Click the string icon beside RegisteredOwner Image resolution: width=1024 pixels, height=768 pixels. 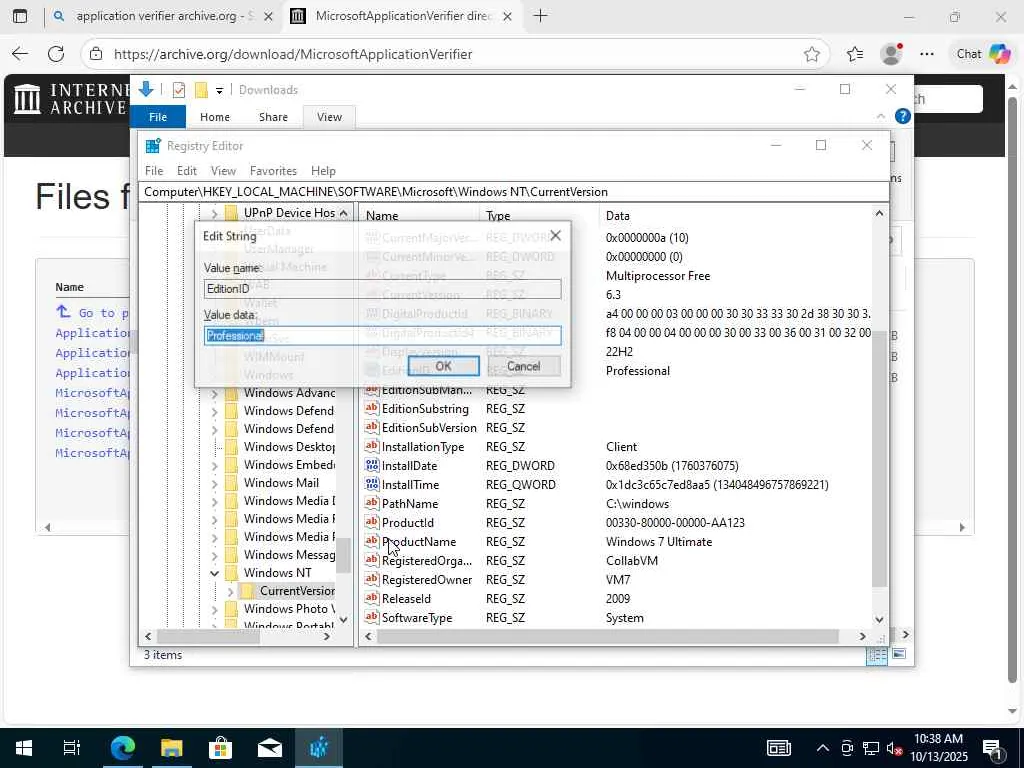click(x=372, y=579)
